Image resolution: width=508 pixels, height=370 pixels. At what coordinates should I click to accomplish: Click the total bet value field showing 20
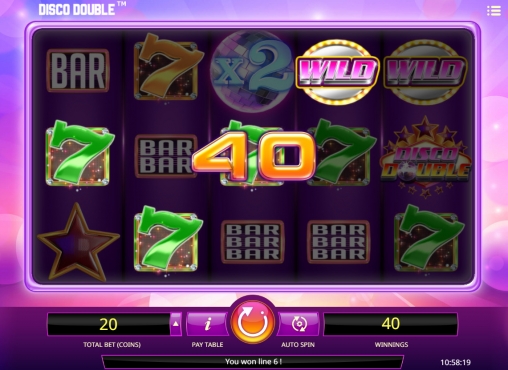coord(109,324)
